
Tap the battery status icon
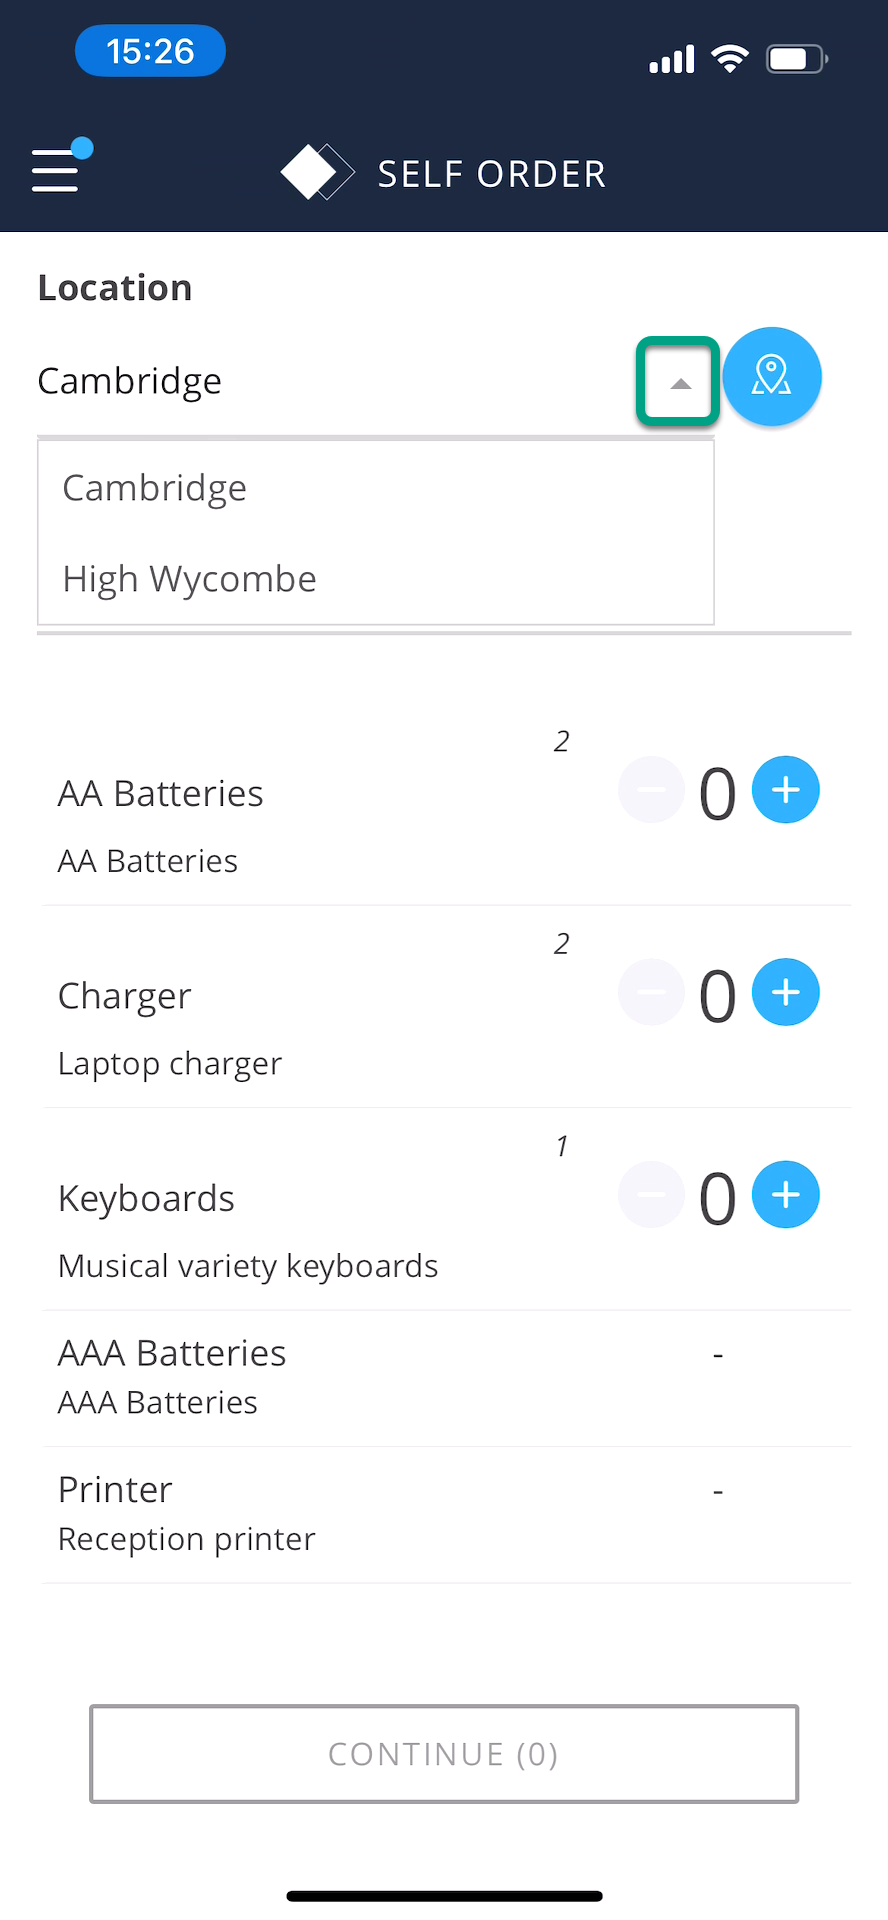[796, 59]
